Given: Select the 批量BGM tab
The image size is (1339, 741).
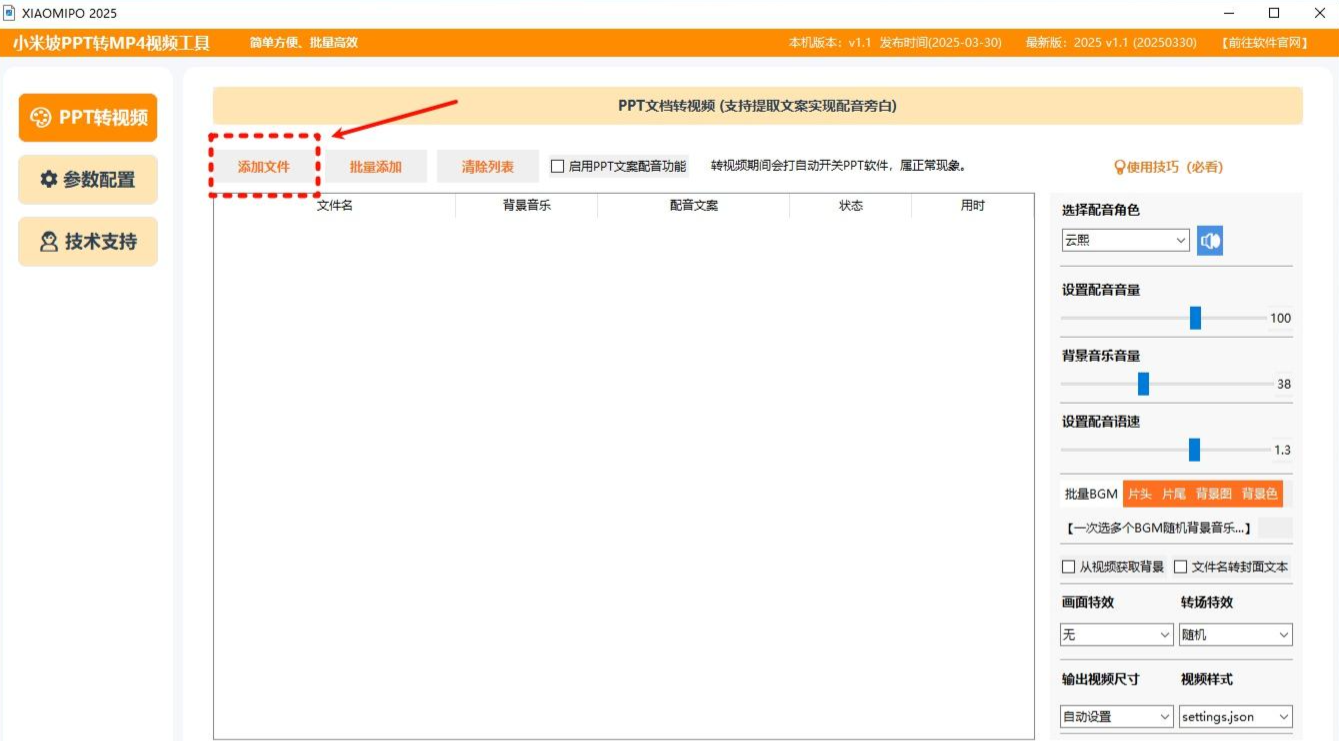Looking at the screenshot, I should coord(1091,494).
